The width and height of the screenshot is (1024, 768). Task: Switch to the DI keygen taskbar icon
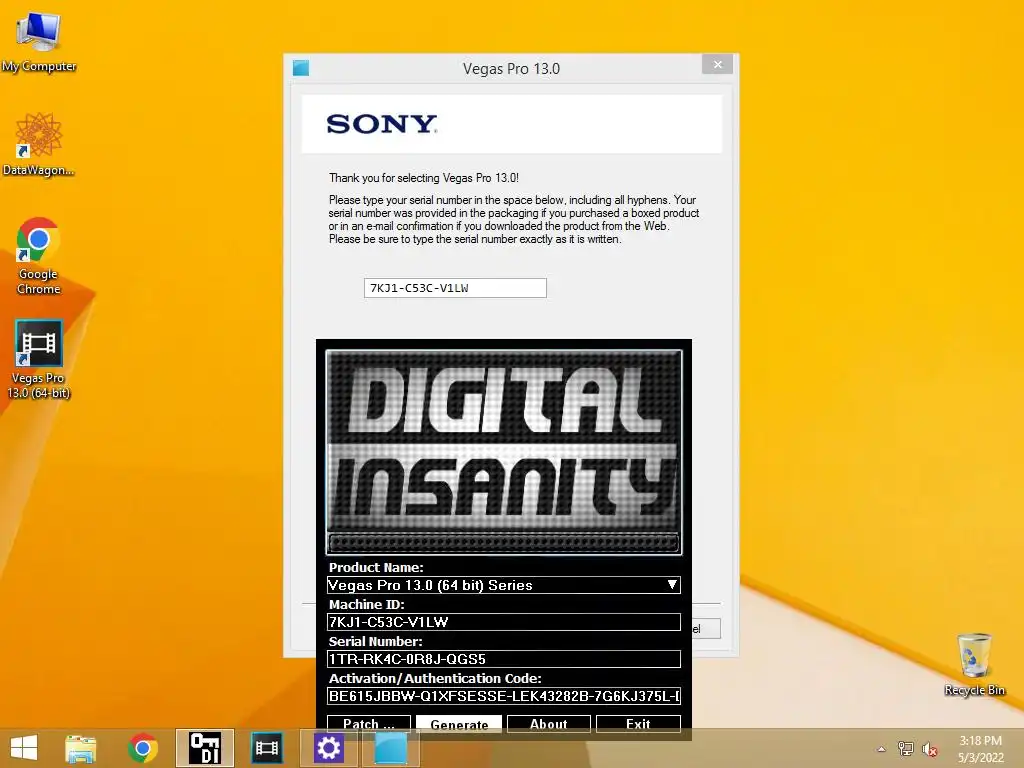click(205, 748)
